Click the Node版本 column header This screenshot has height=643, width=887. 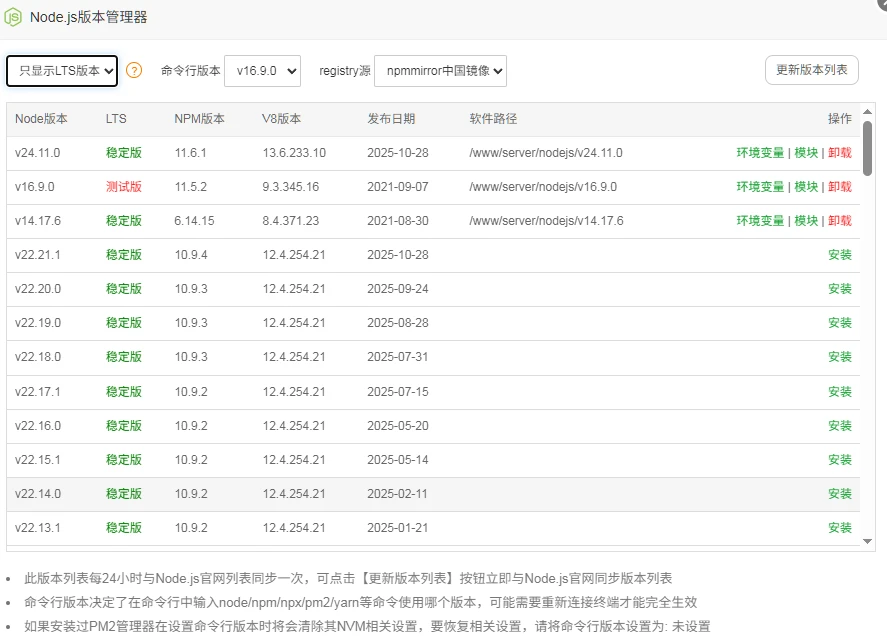pos(41,119)
